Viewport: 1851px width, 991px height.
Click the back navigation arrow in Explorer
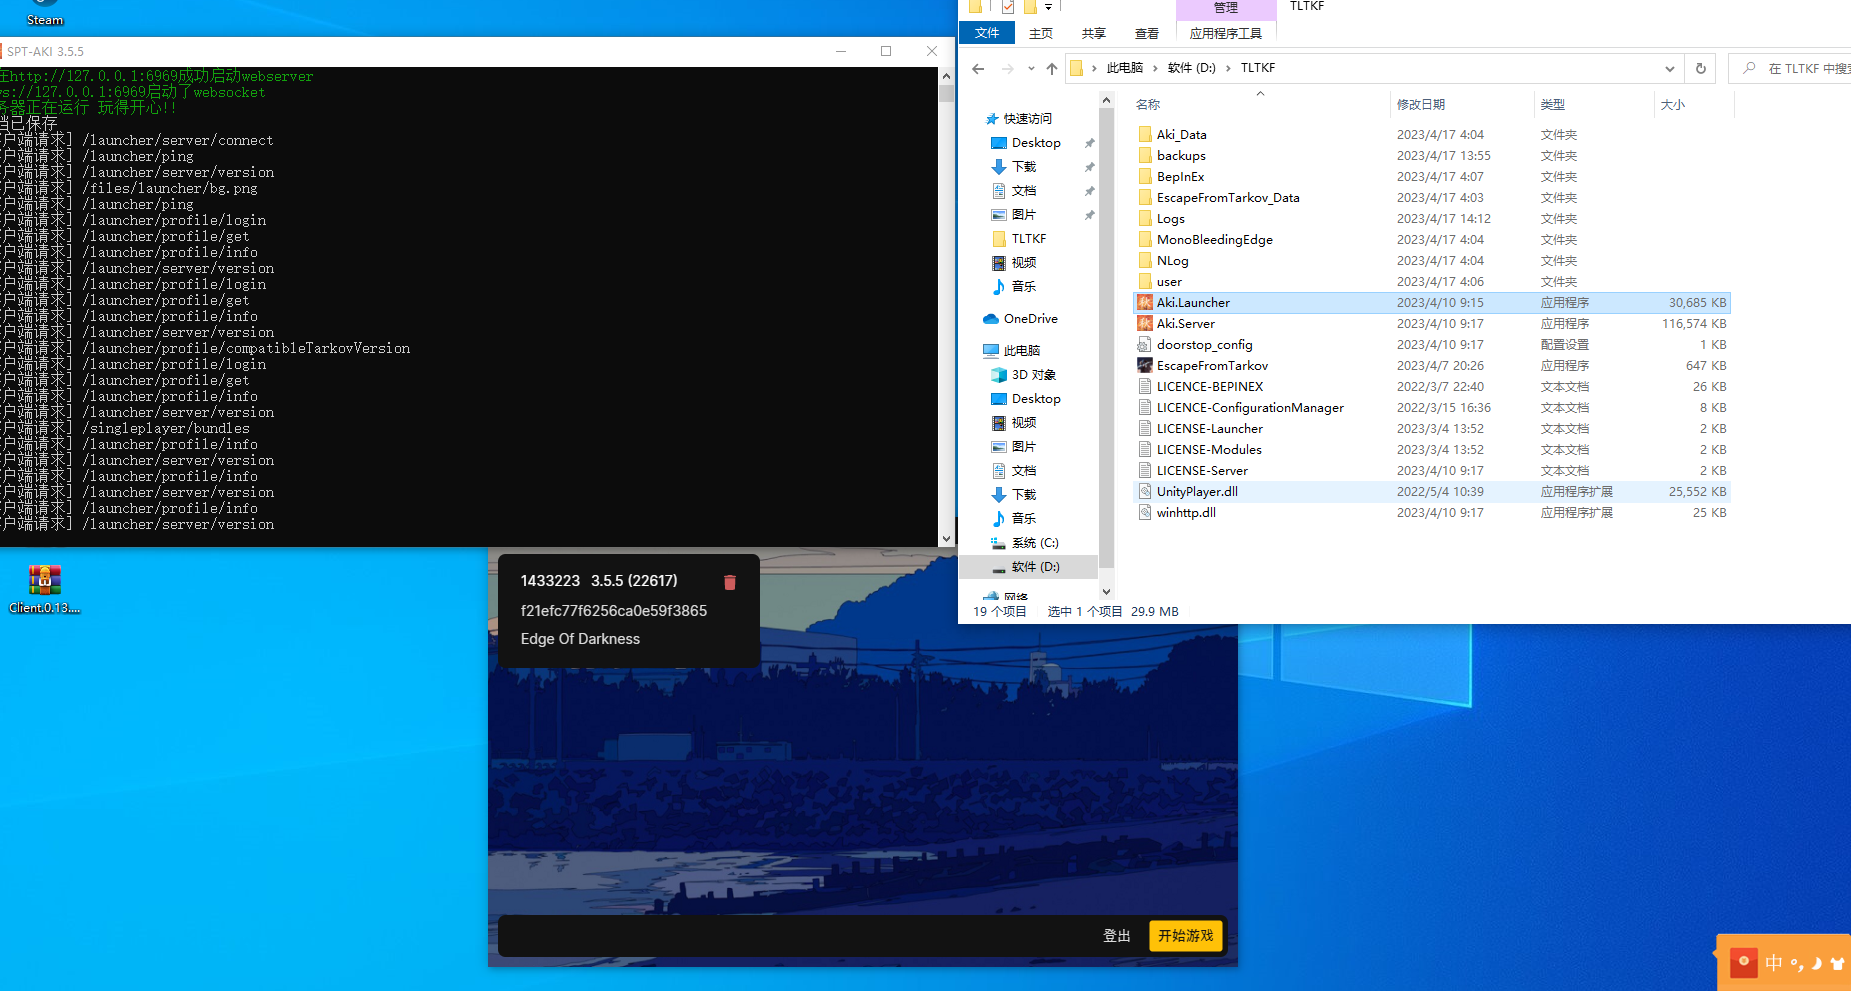tap(978, 69)
